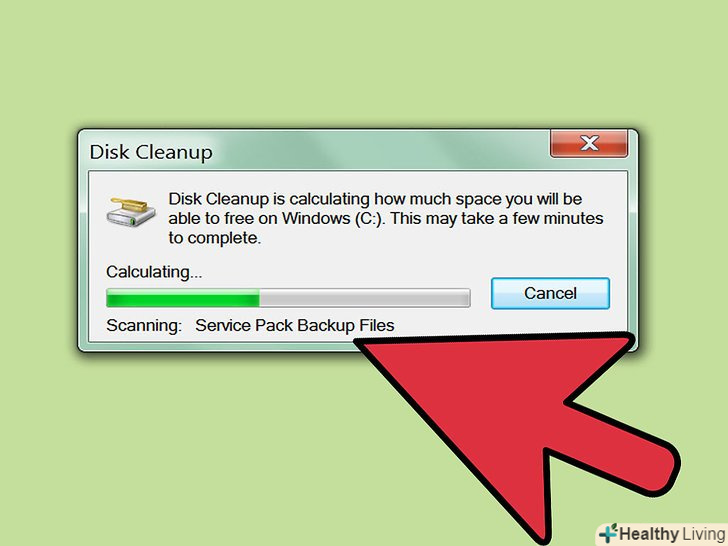Click the Service Pack Backup Files text
This screenshot has width=728, height=546.
tap(295, 325)
